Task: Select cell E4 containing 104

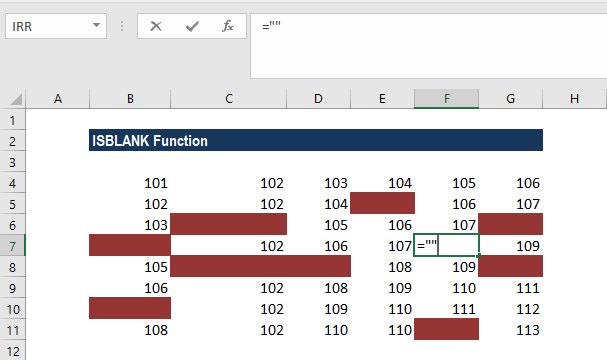Action: (x=382, y=183)
